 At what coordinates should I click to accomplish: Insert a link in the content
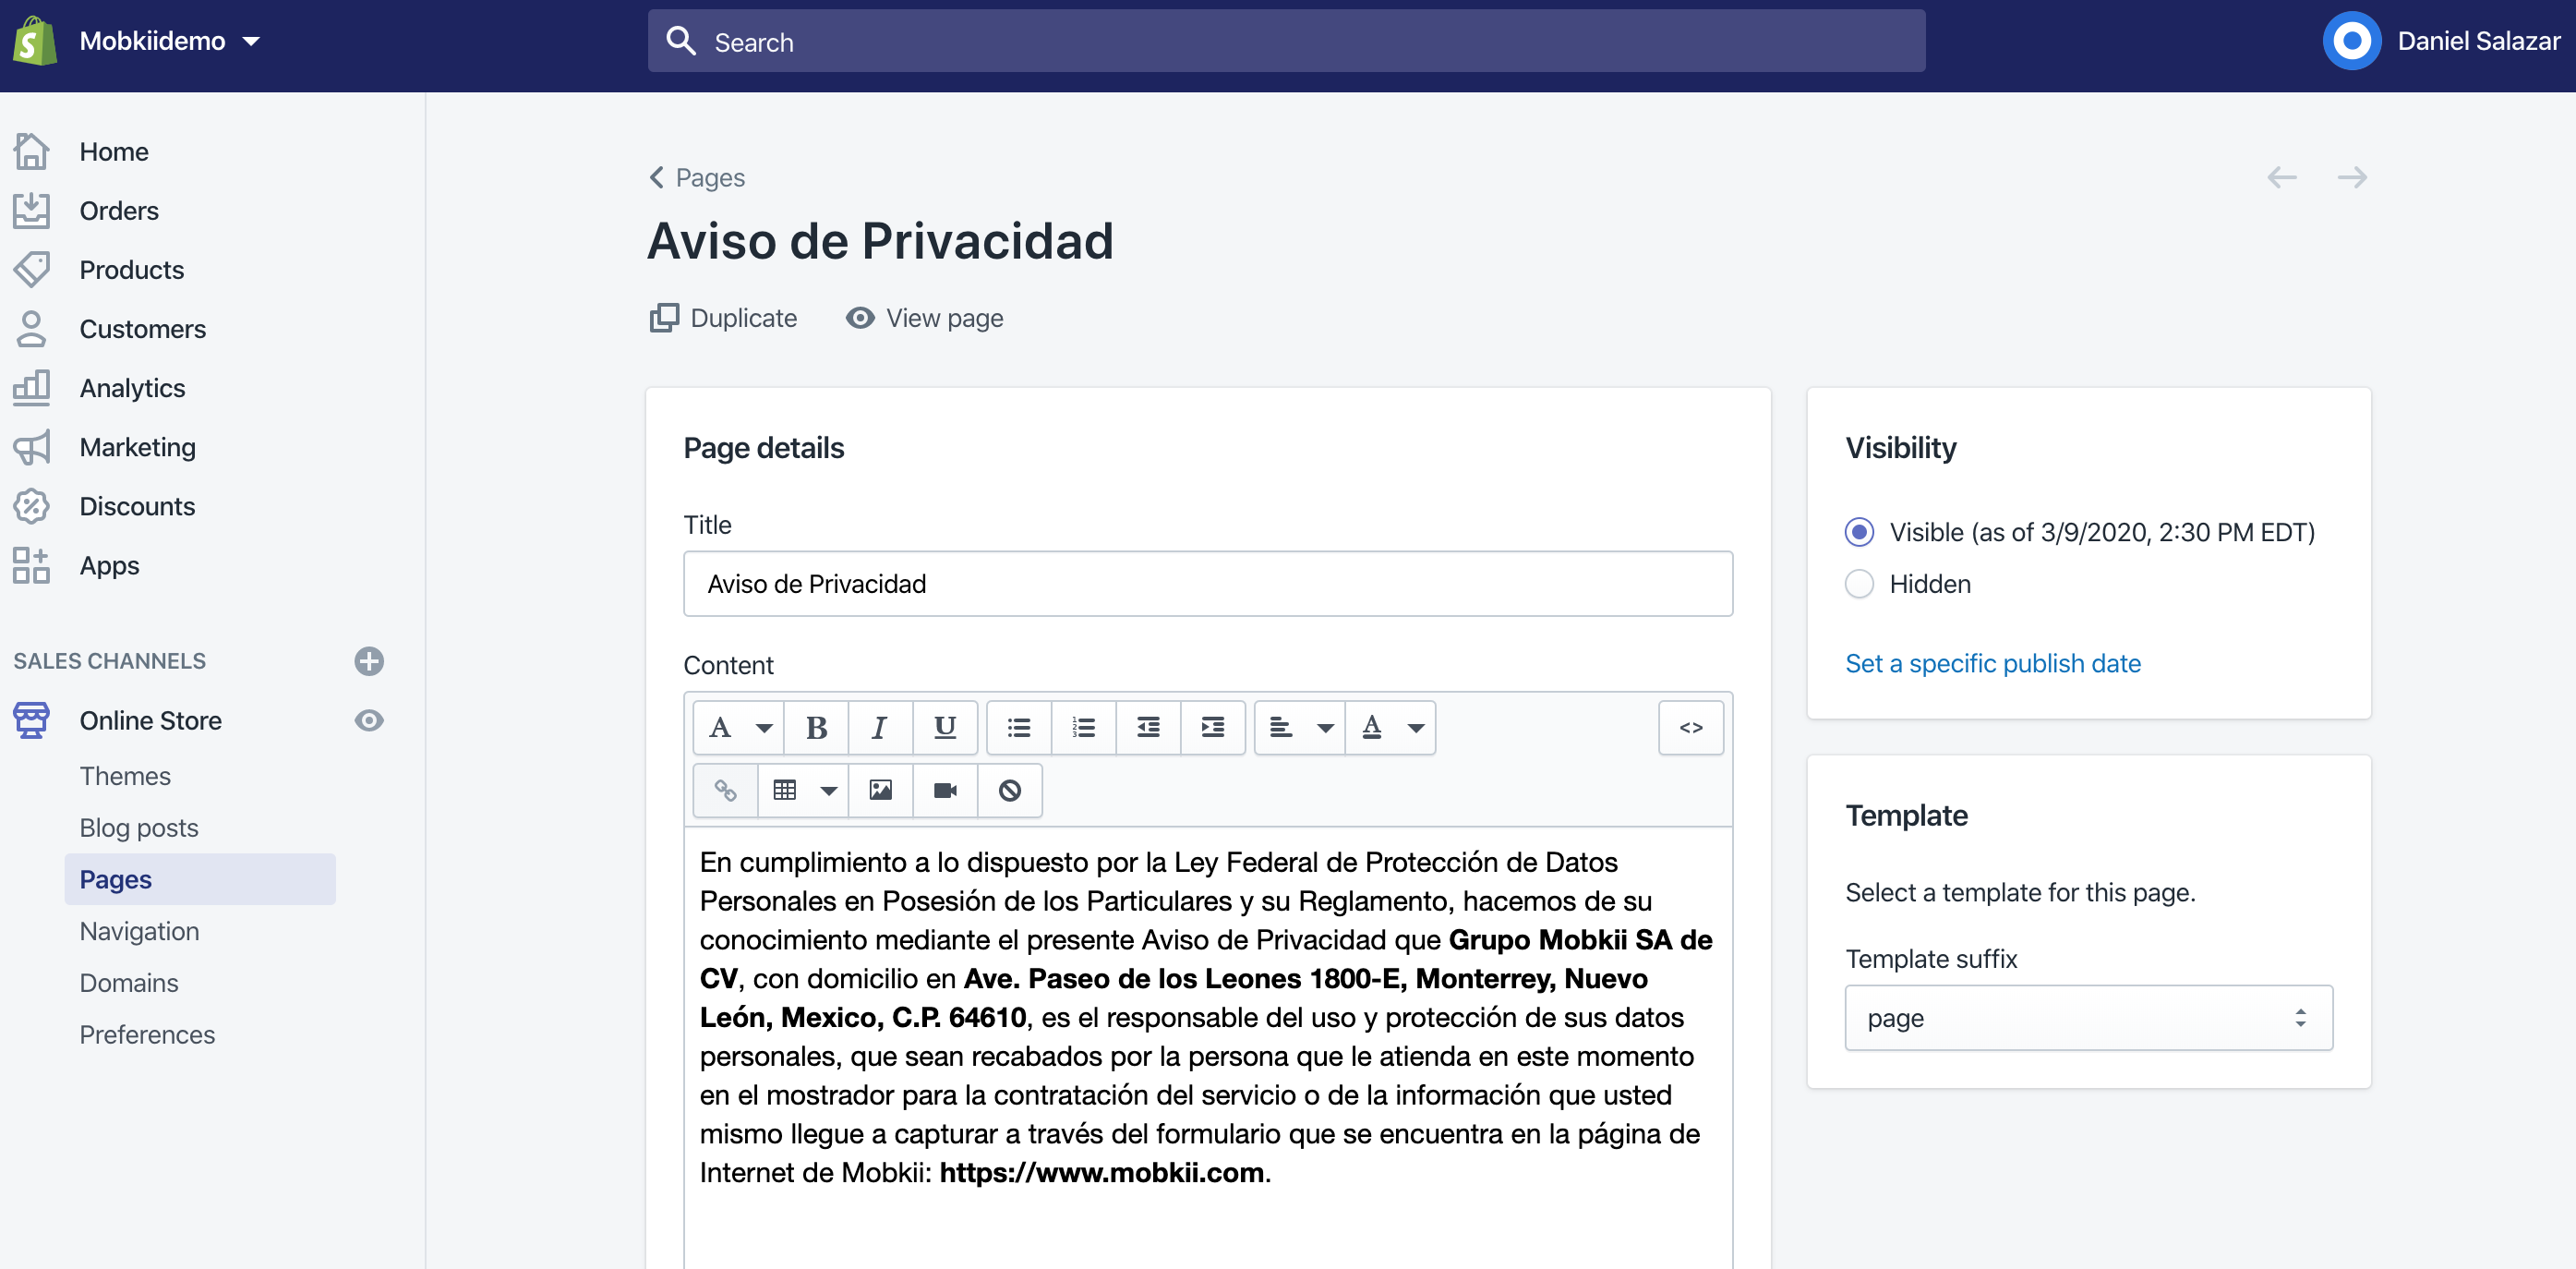[x=726, y=791]
